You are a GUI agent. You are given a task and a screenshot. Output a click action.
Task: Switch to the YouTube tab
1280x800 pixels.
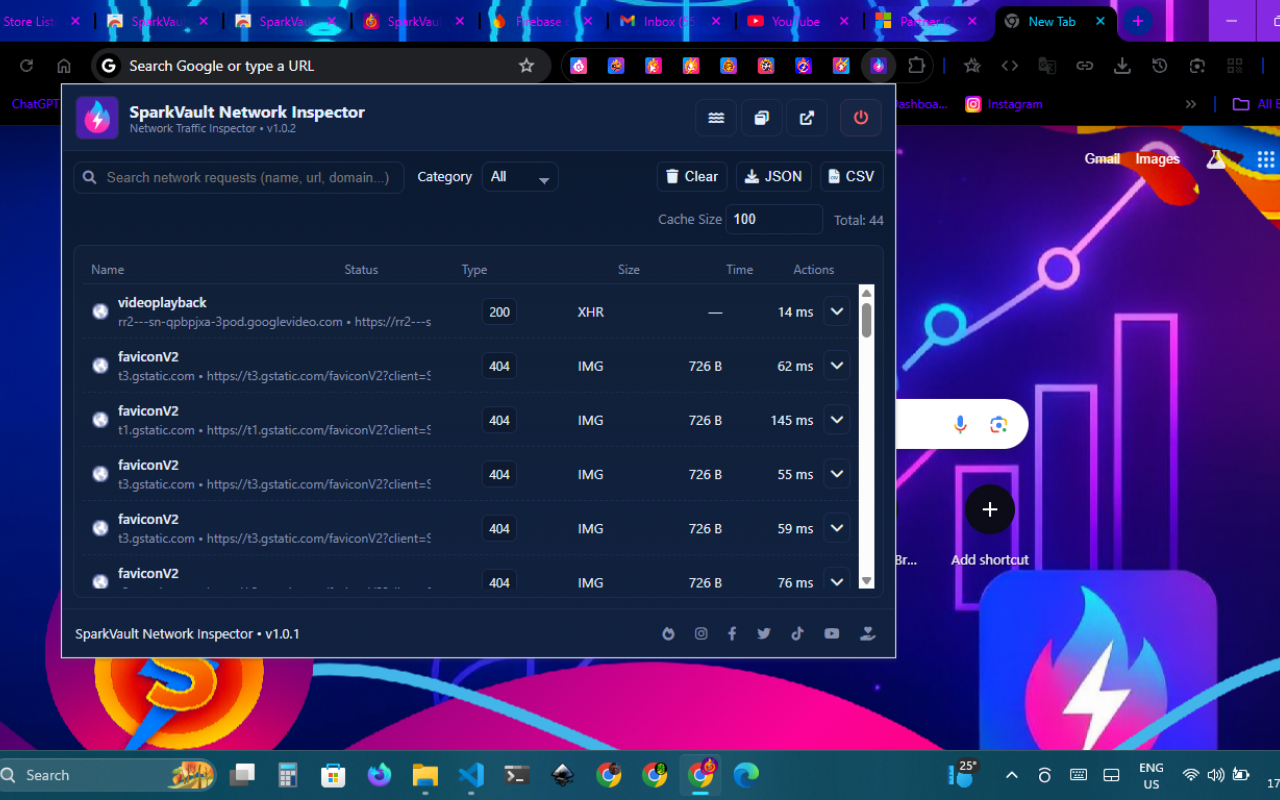[x=798, y=21]
